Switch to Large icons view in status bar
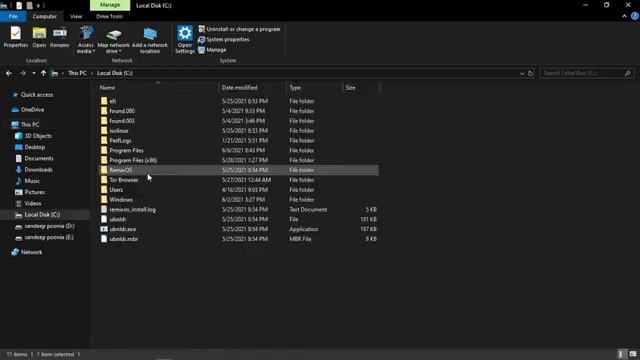 click(633, 354)
